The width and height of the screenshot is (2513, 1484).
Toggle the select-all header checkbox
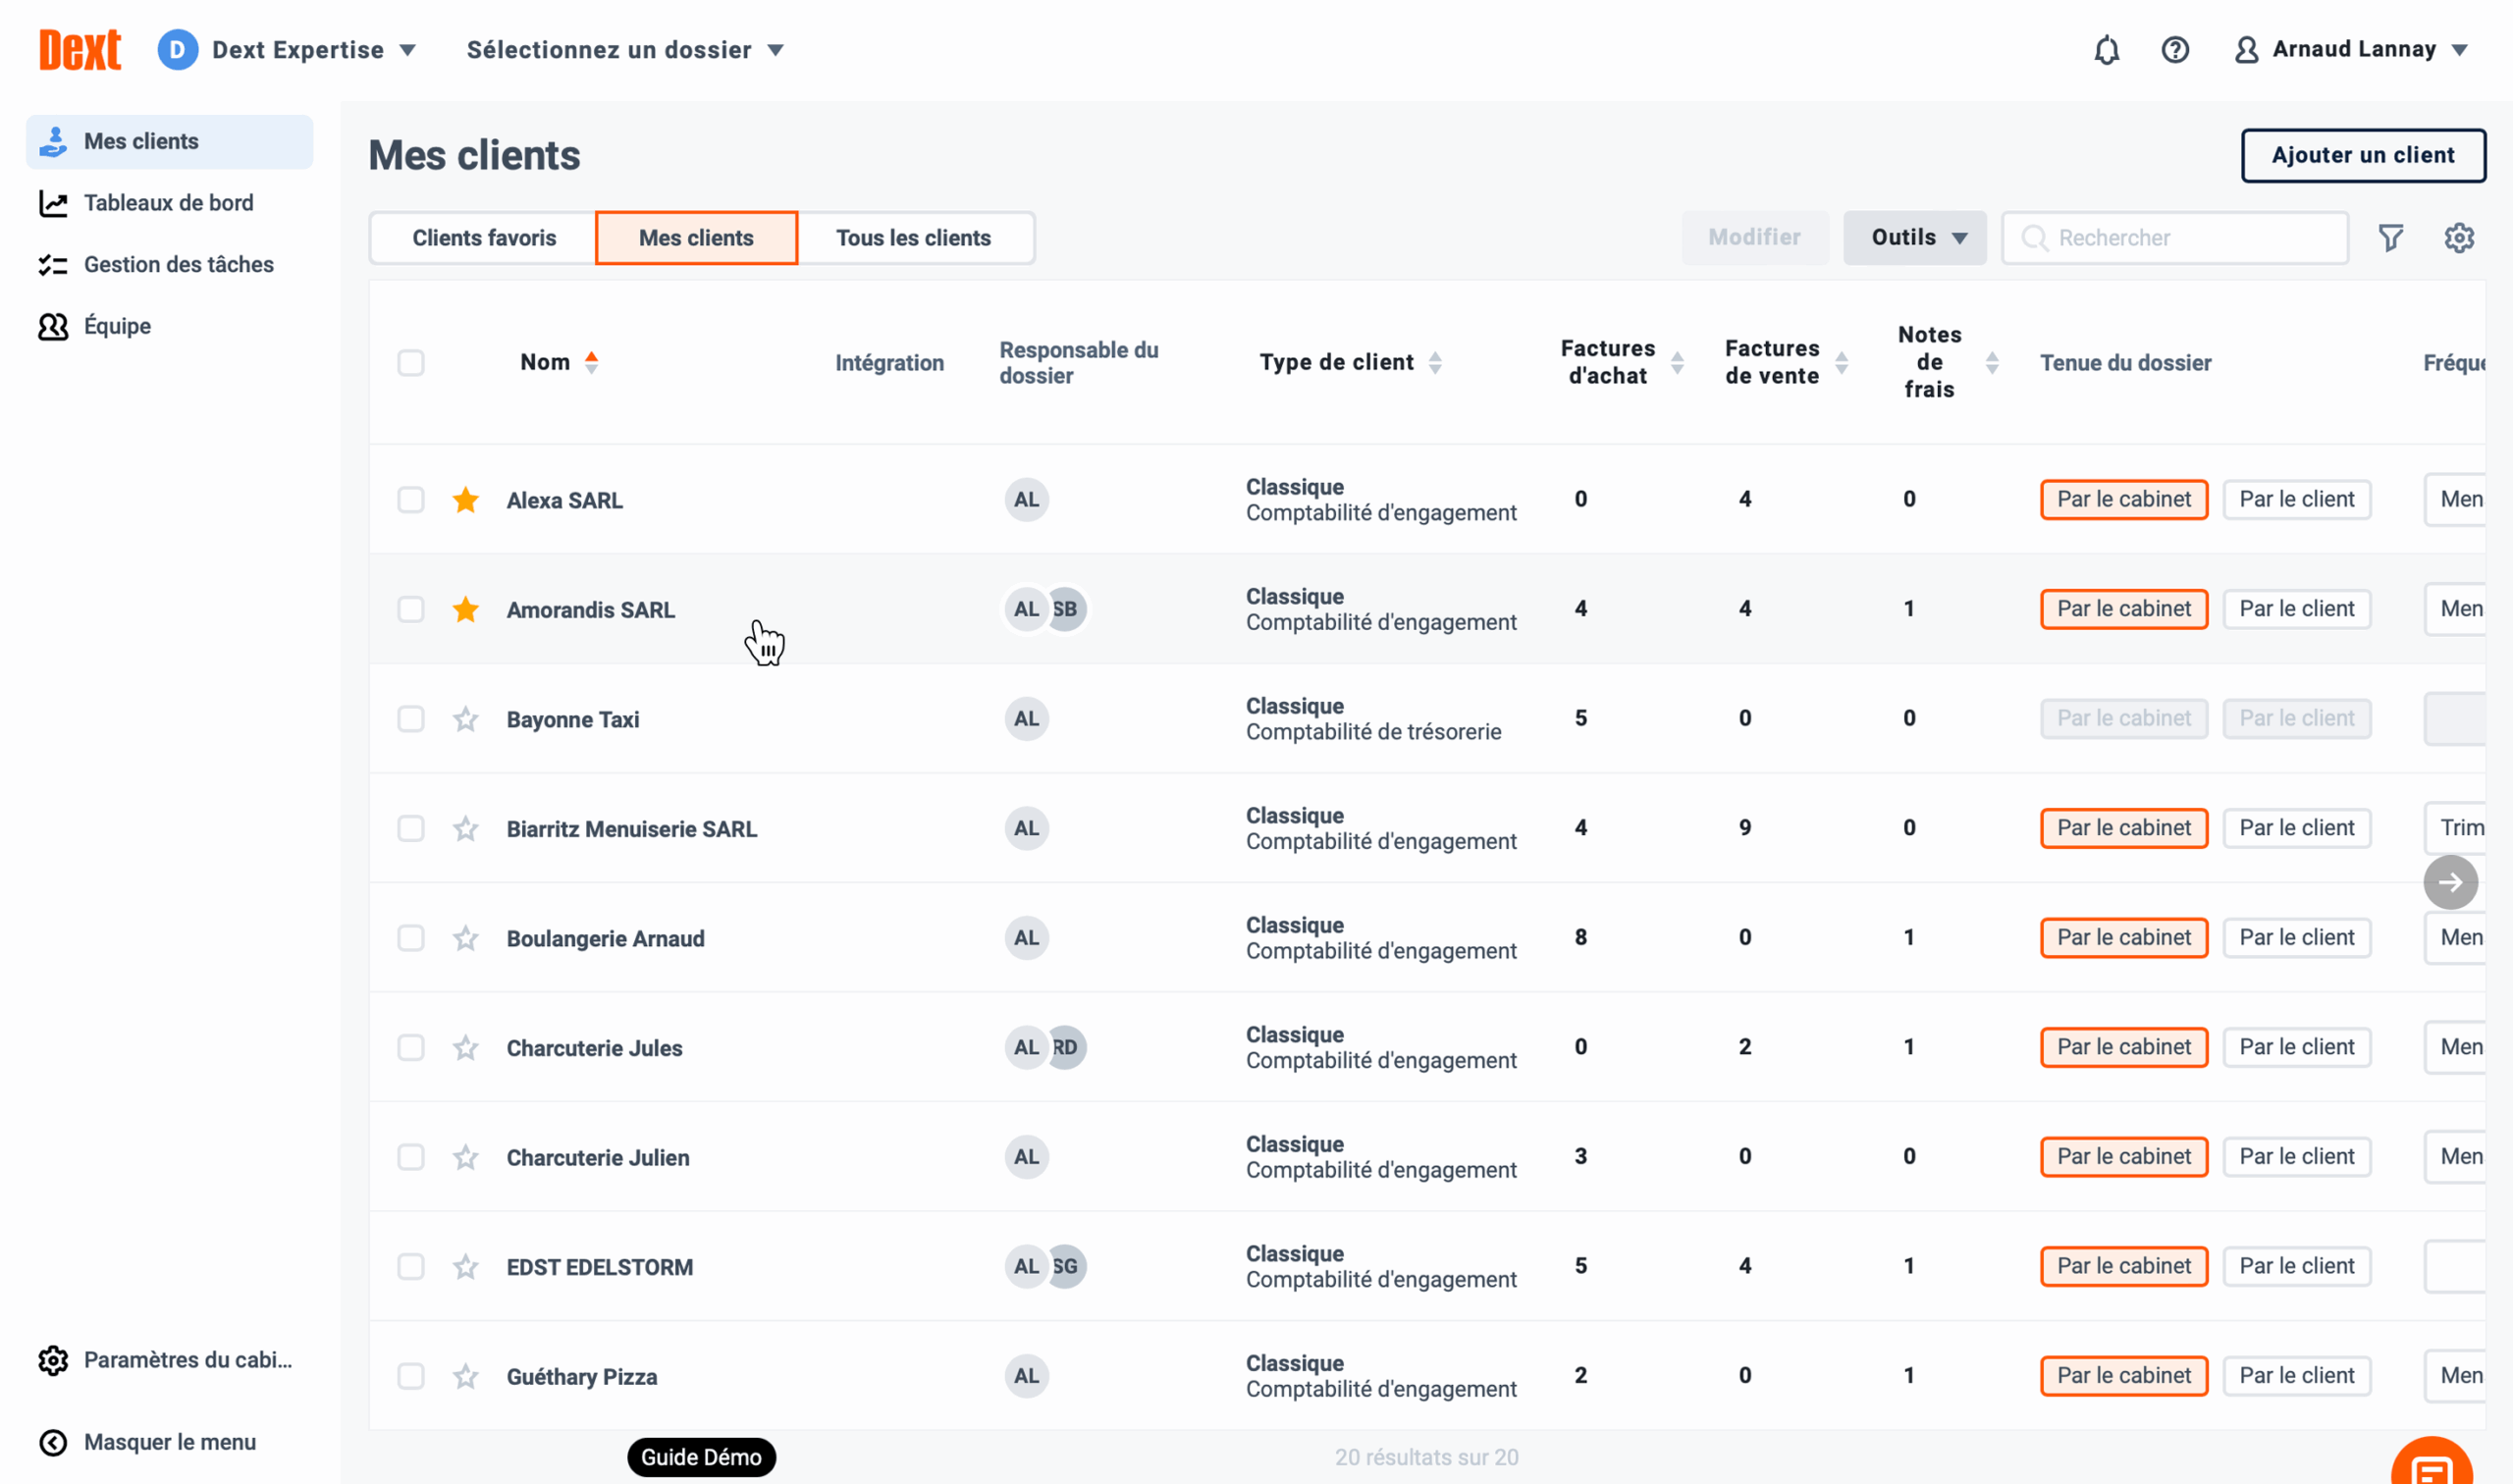click(x=411, y=362)
